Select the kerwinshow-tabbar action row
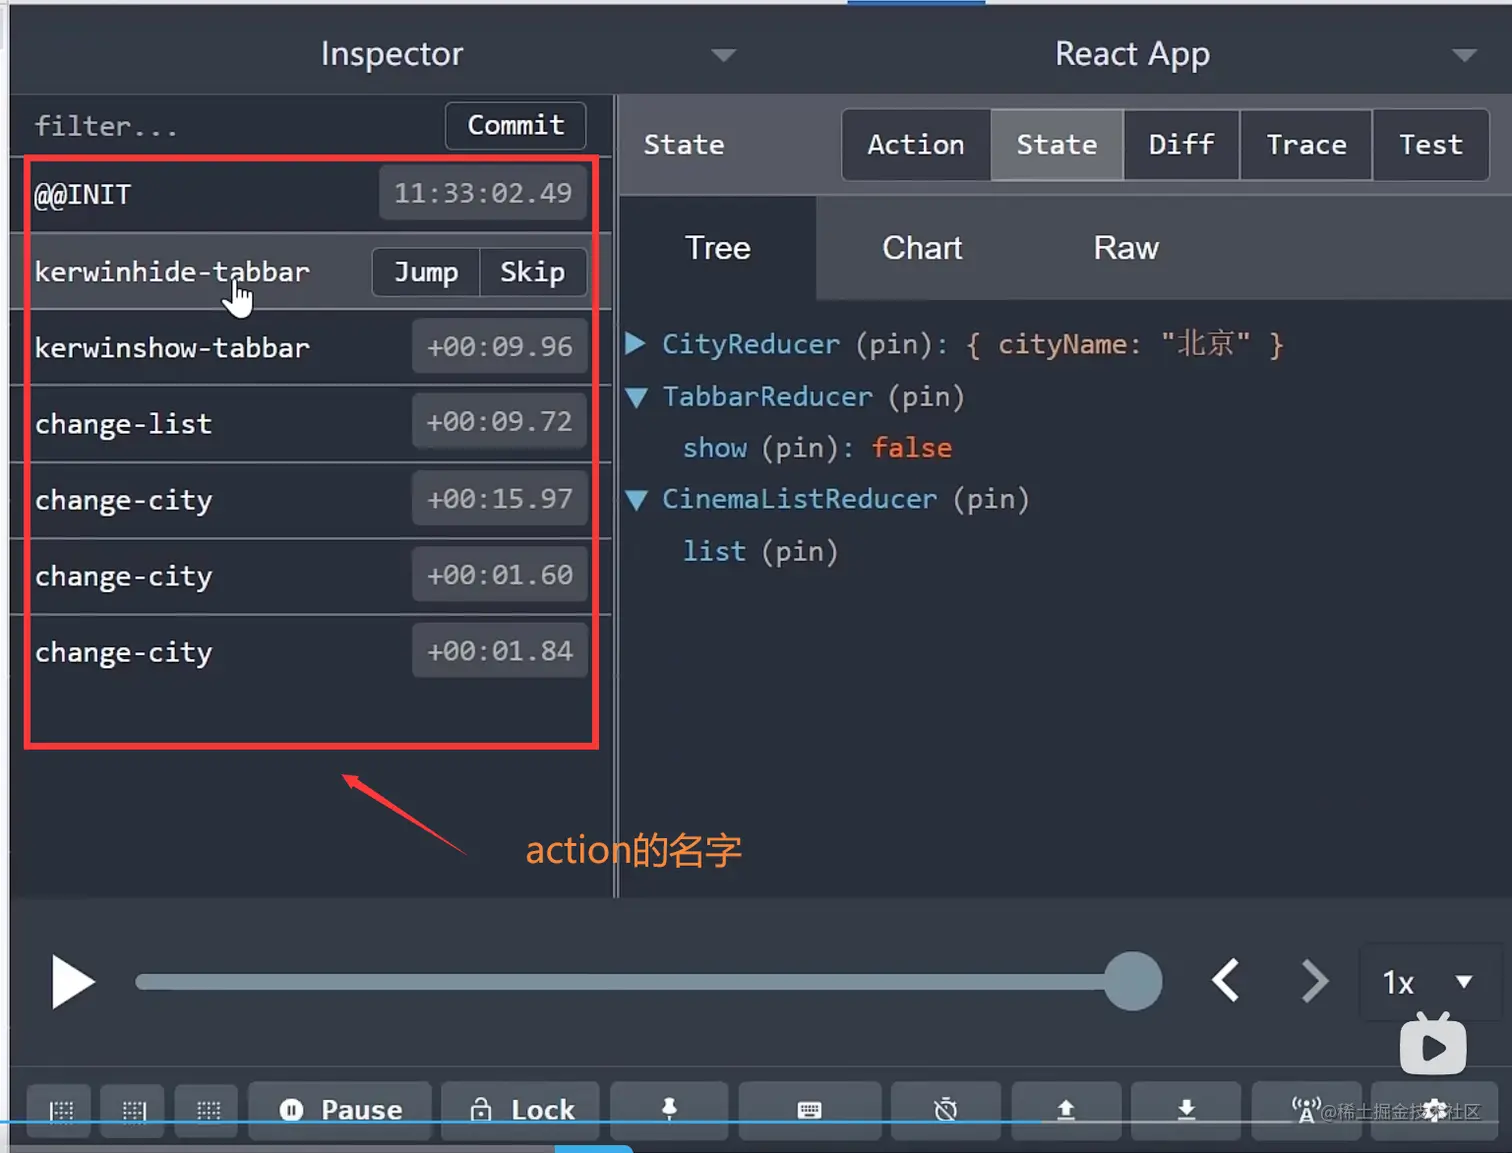This screenshot has width=1512, height=1153. tap(311, 347)
